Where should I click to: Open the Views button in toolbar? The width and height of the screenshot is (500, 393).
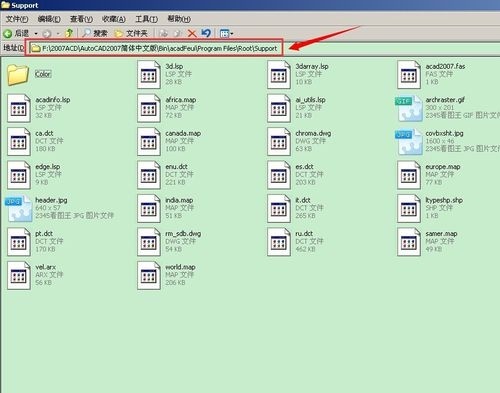pos(224,33)
